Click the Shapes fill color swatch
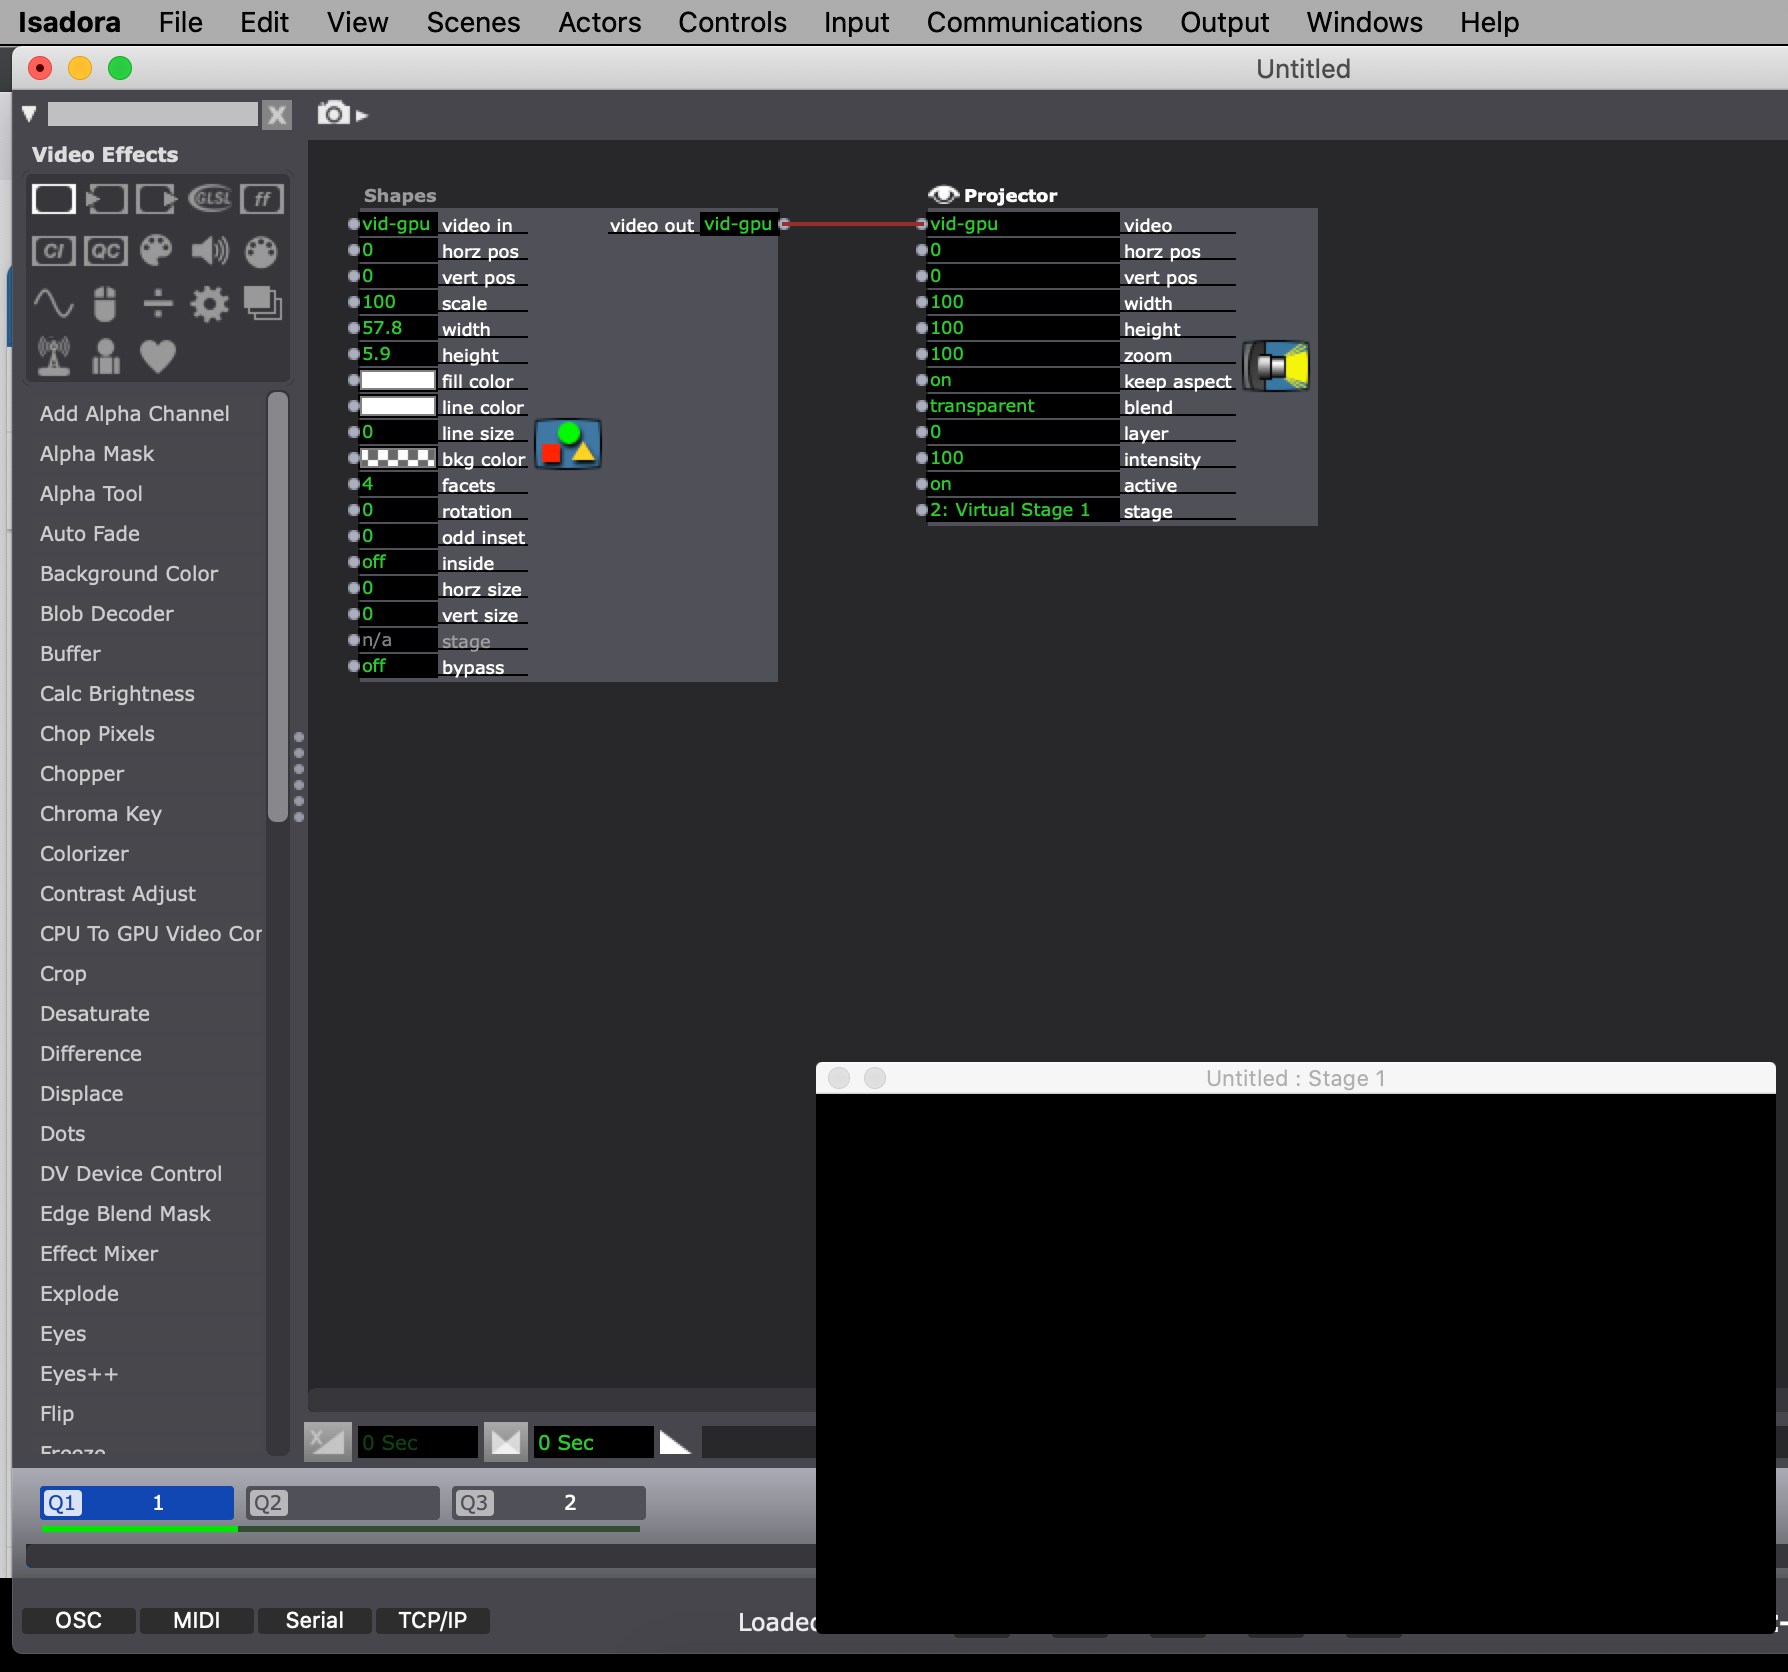This screenshot has height=1672, width=1788. click(x=397, y=380)
